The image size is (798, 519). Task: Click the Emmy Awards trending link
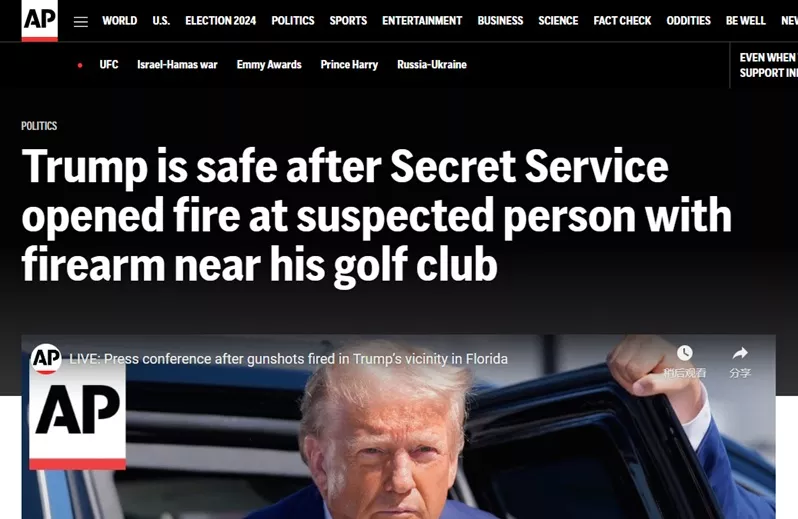[269, 65]
